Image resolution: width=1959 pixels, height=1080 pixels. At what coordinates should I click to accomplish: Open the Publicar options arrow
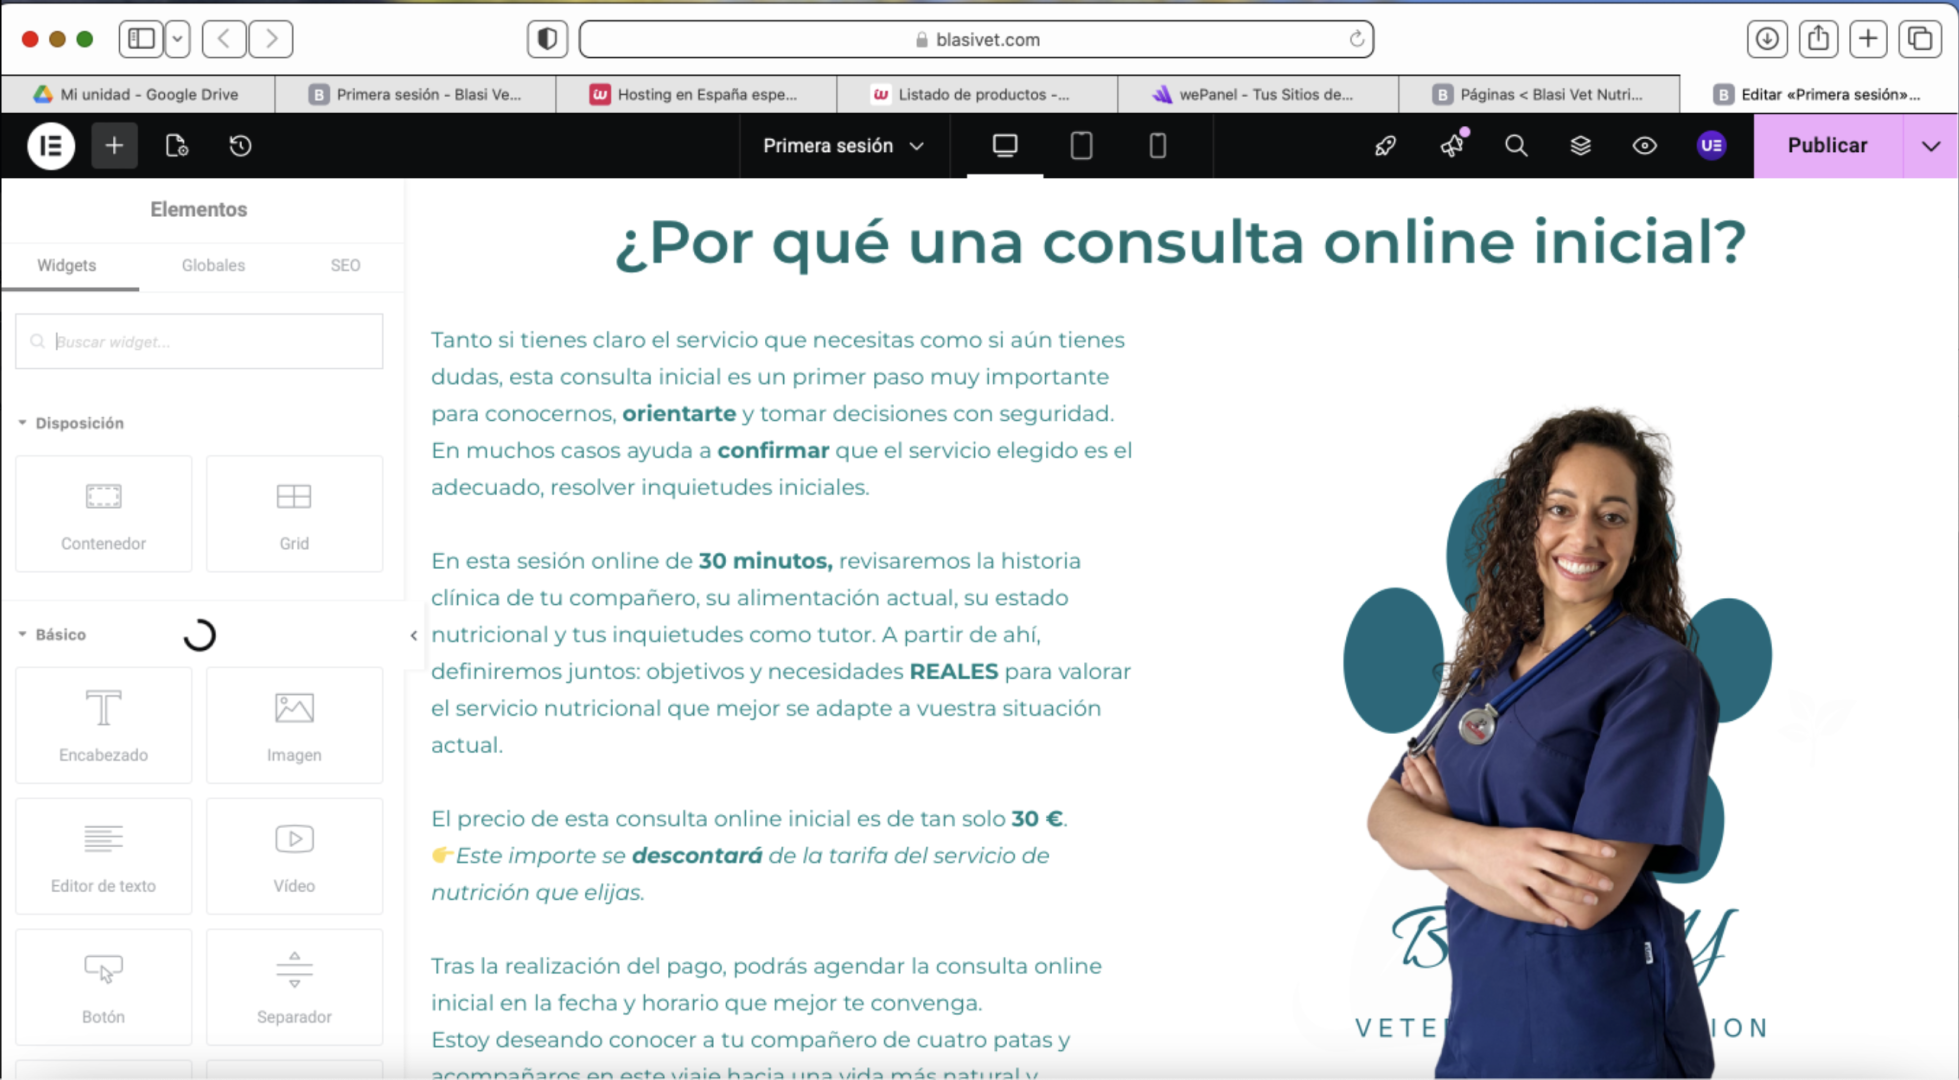pos(1931,146)
